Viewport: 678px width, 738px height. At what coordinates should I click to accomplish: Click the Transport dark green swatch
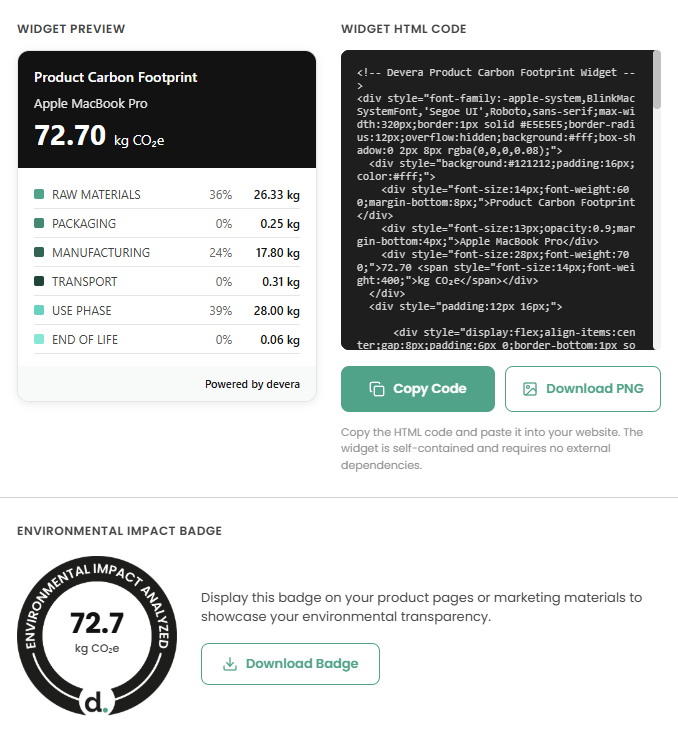point(39,281)
